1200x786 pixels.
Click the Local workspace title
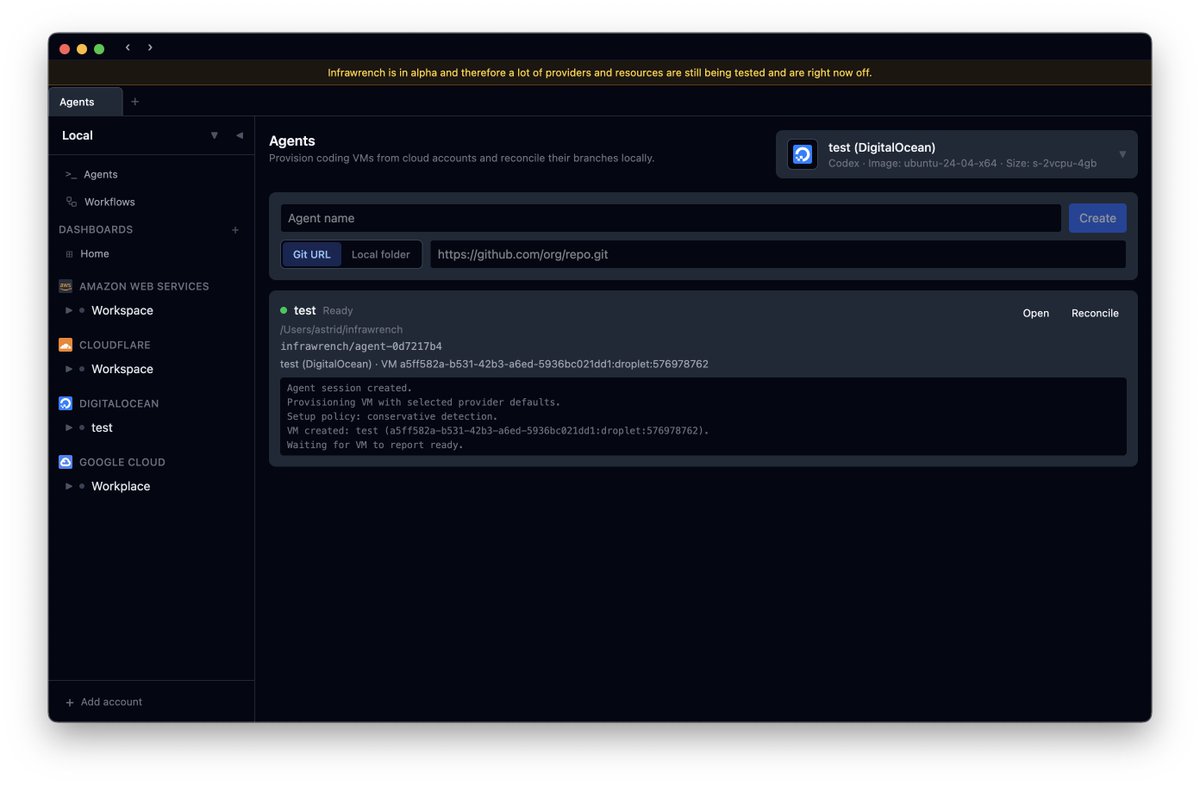pyautogui.click(x=77, y=135)
